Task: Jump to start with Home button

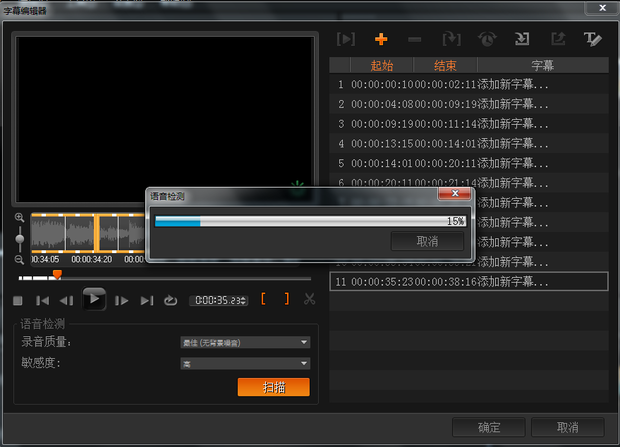Action: [x=43, y=300]
